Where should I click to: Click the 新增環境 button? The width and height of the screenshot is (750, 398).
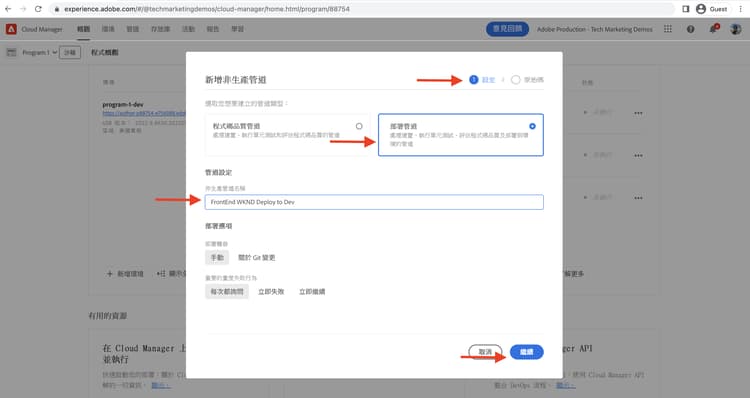pyautogui.click(x=125, y=274)
